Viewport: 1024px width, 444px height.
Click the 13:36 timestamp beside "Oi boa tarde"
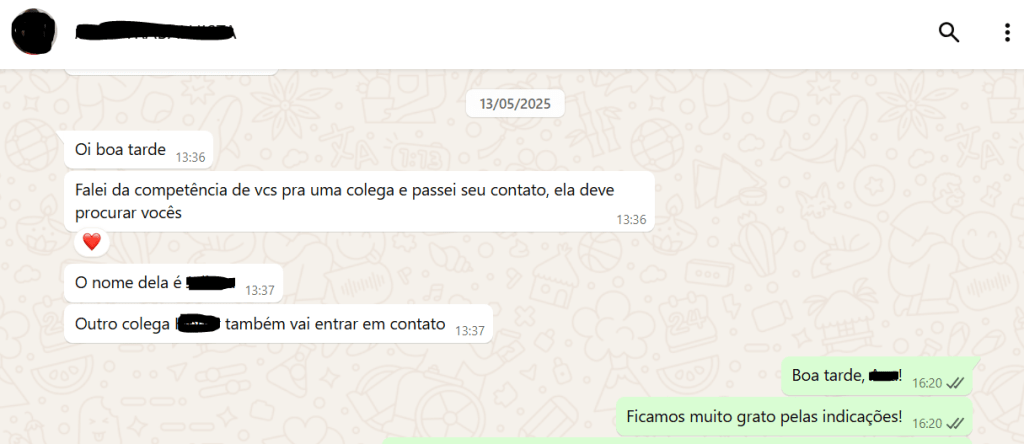(x=190, y=157)
